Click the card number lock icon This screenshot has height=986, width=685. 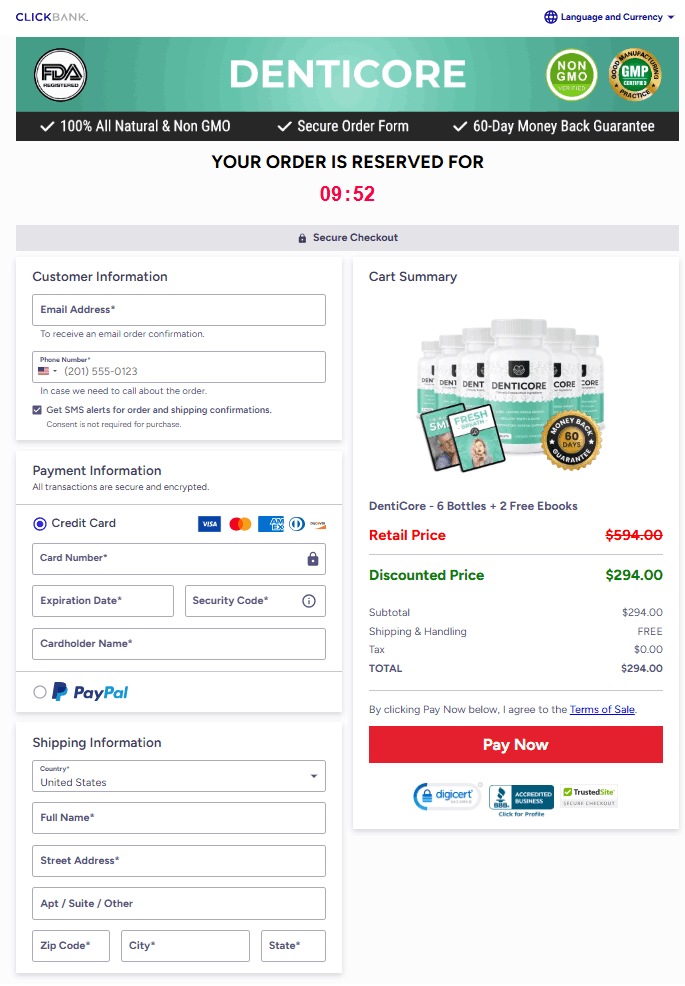pyautogui.click(x=313, y=559)
